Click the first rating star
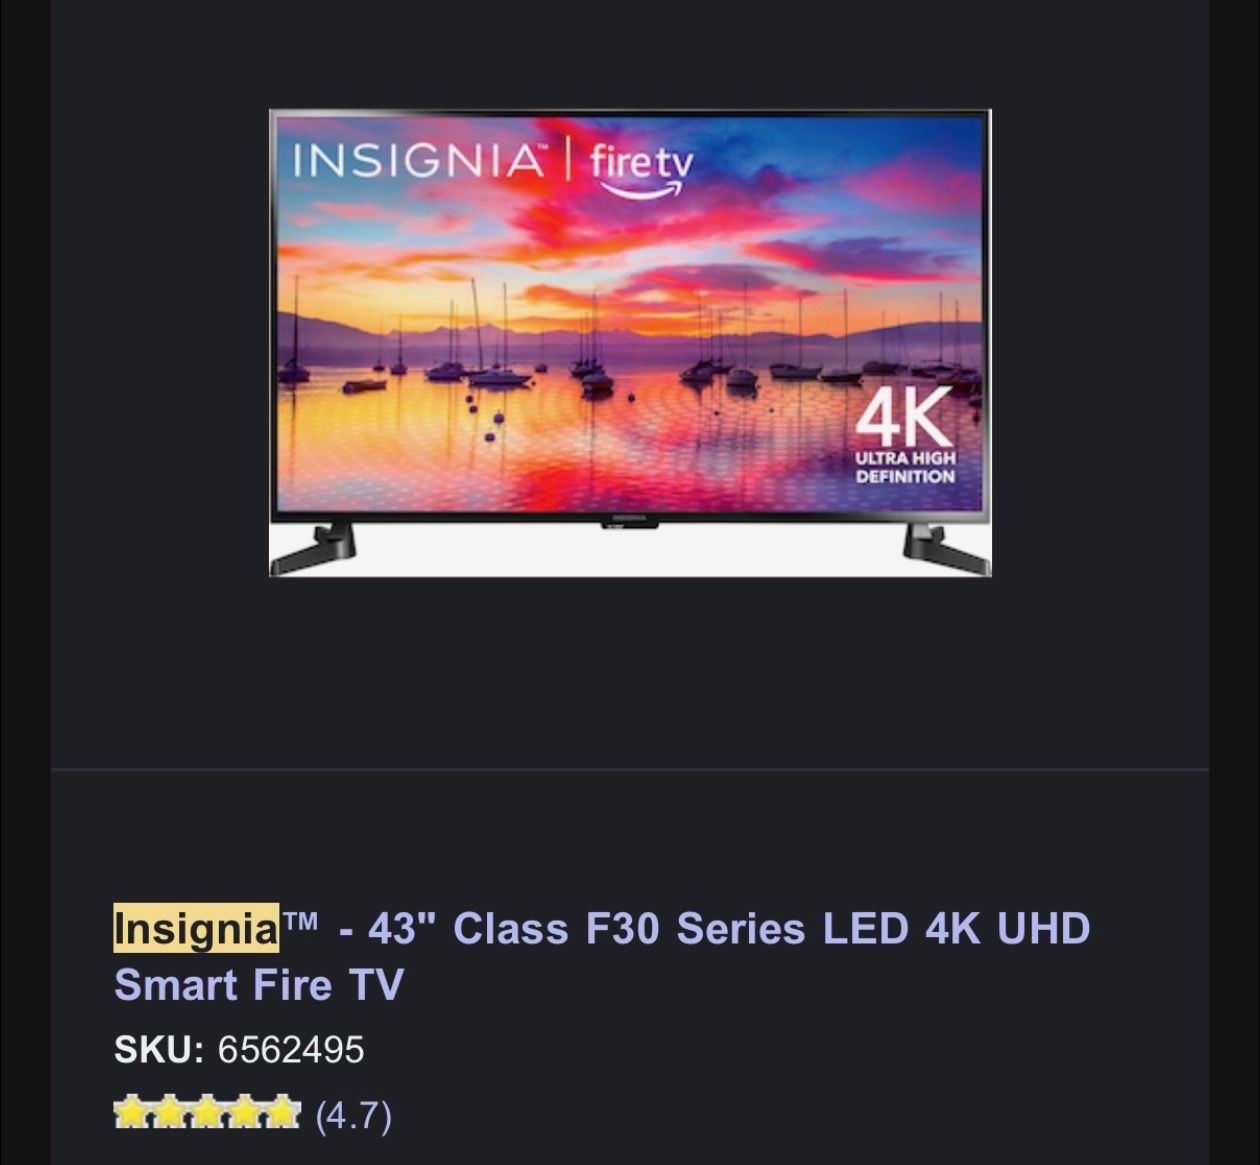This screenshot has width=1260, height=1165. [x=132, y=1113]
